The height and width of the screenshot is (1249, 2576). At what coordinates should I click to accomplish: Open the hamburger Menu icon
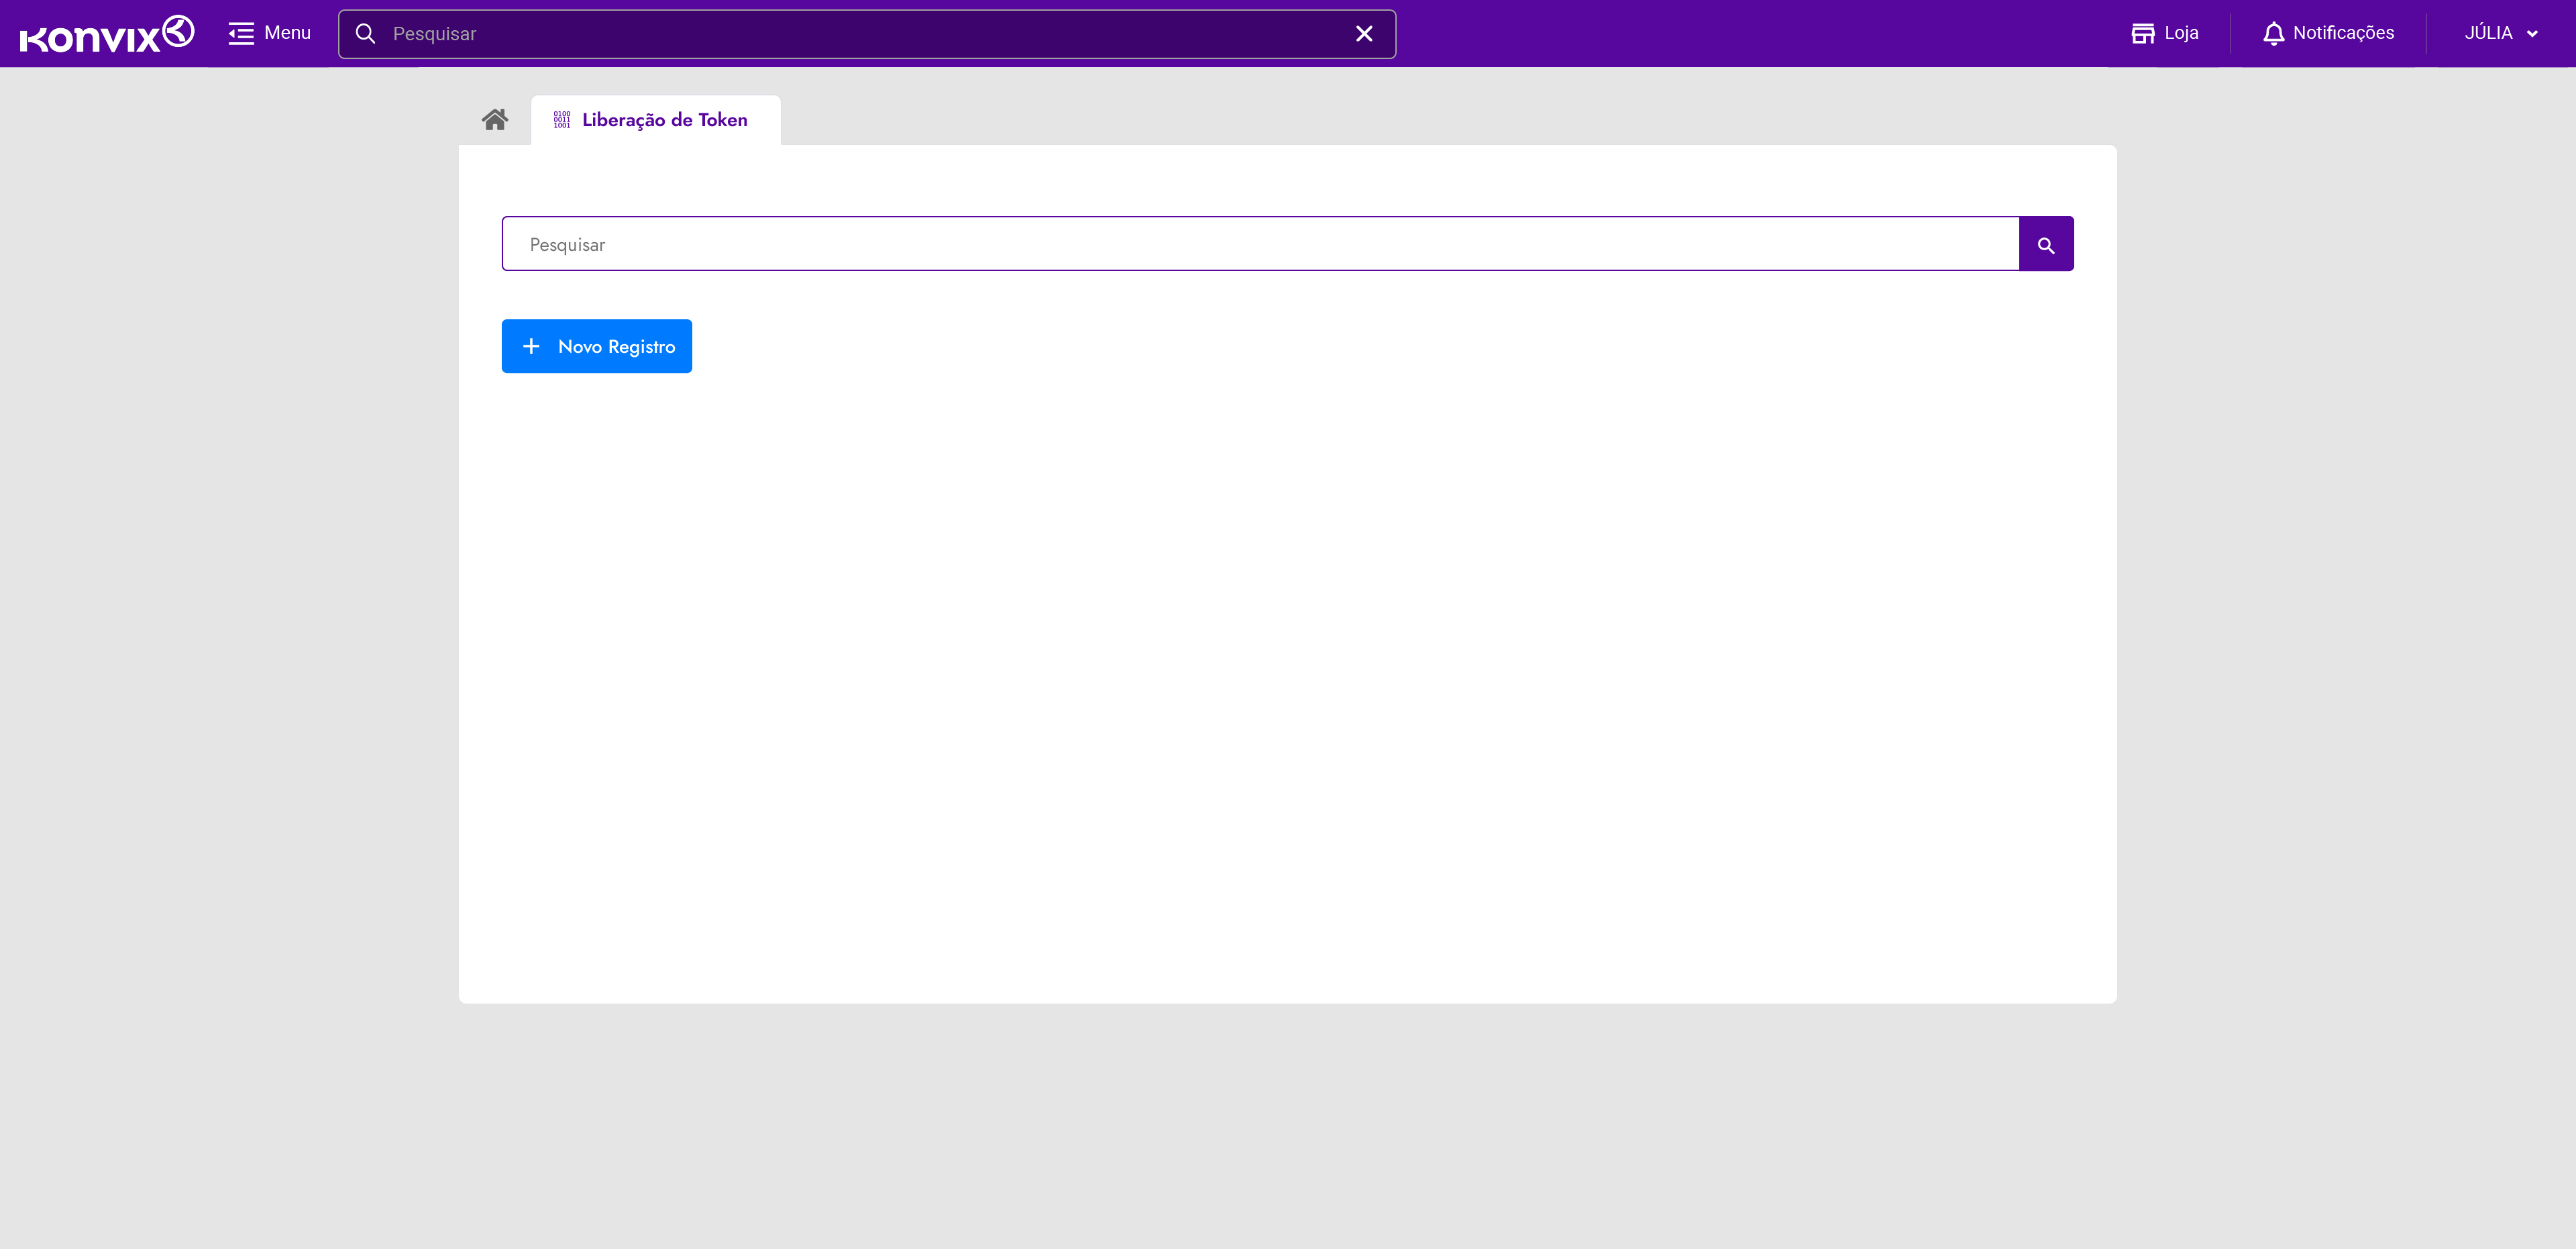[240, 34]
